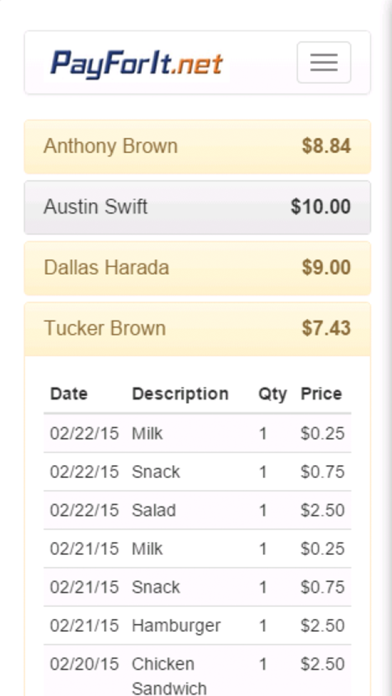Image resolution: width=392 pixels, height=696 pixels.
Task: Collapse Tucker Brown's account panel
Action: point(197,329)
